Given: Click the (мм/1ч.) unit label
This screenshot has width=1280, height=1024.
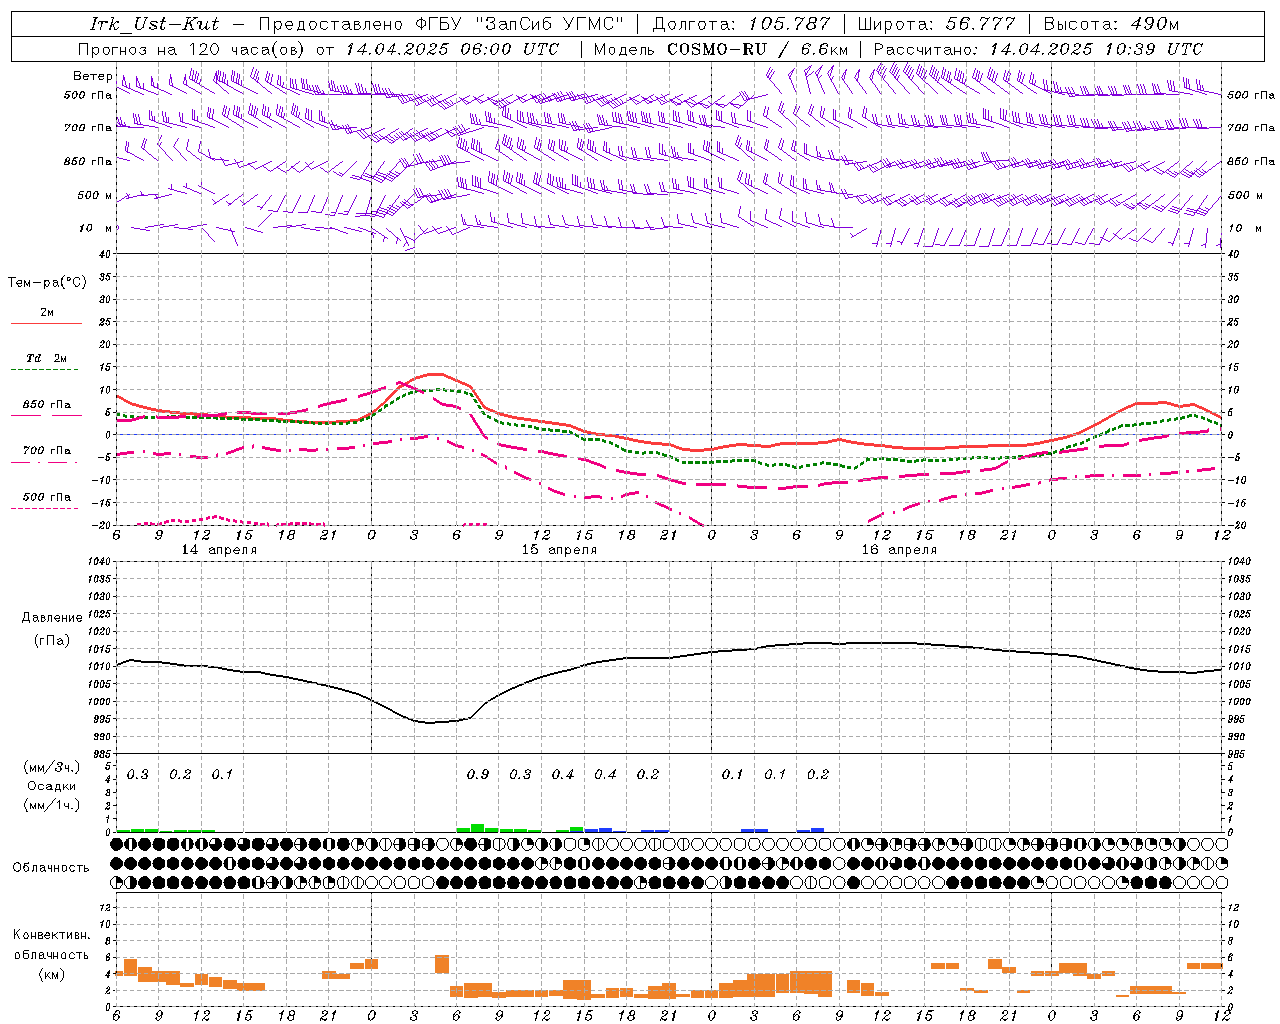Looking at the screenshot, I should 52,805.
